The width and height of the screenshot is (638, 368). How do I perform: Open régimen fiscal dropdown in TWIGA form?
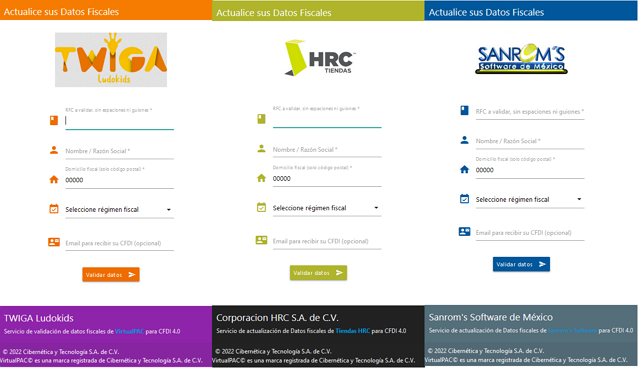coord(119,210)
